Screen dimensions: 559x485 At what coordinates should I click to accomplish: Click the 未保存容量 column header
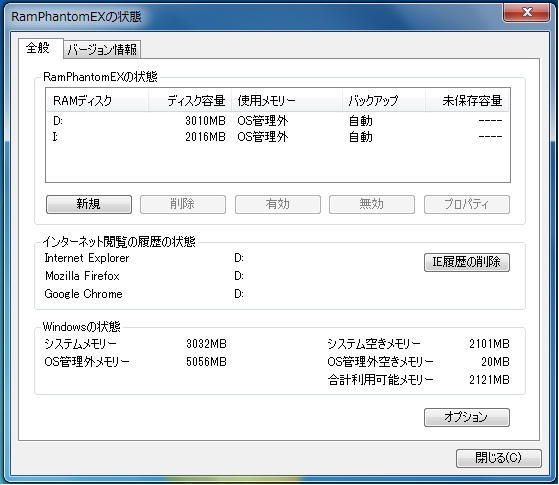(x=467, y=101)
